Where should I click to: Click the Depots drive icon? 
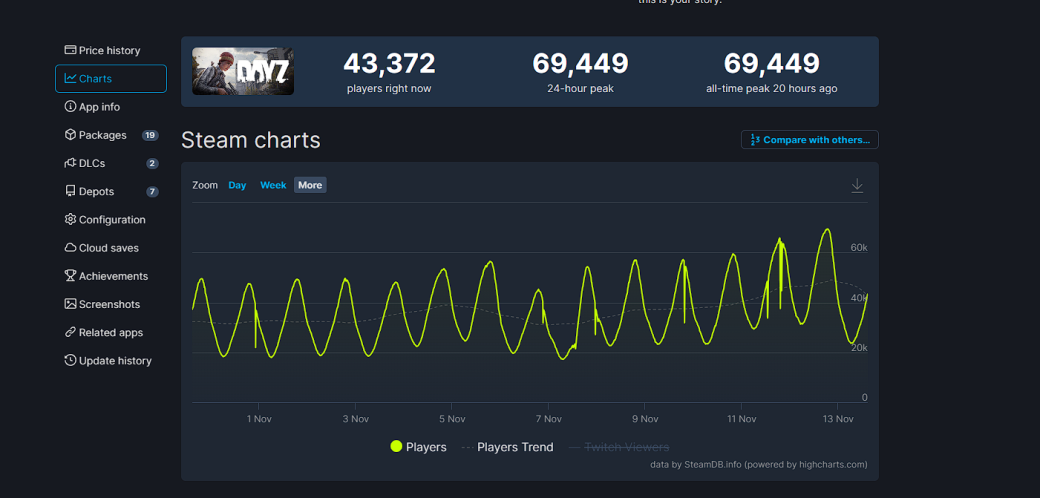pyautogui.click(x=70, y=192)
